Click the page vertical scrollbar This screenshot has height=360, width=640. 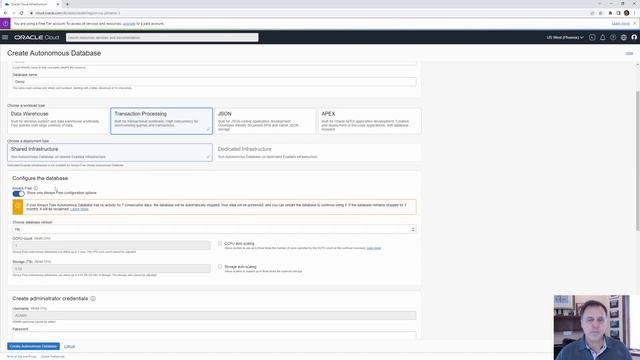(x=638, y=161)
